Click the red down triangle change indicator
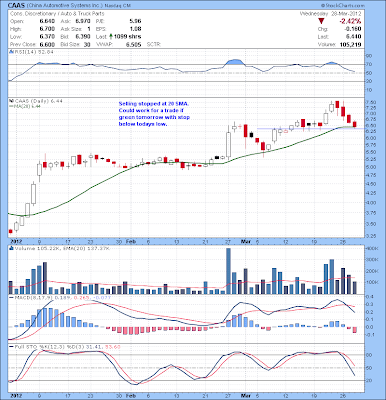This screenshot has width=386, height=400. [x=321, y=21]
